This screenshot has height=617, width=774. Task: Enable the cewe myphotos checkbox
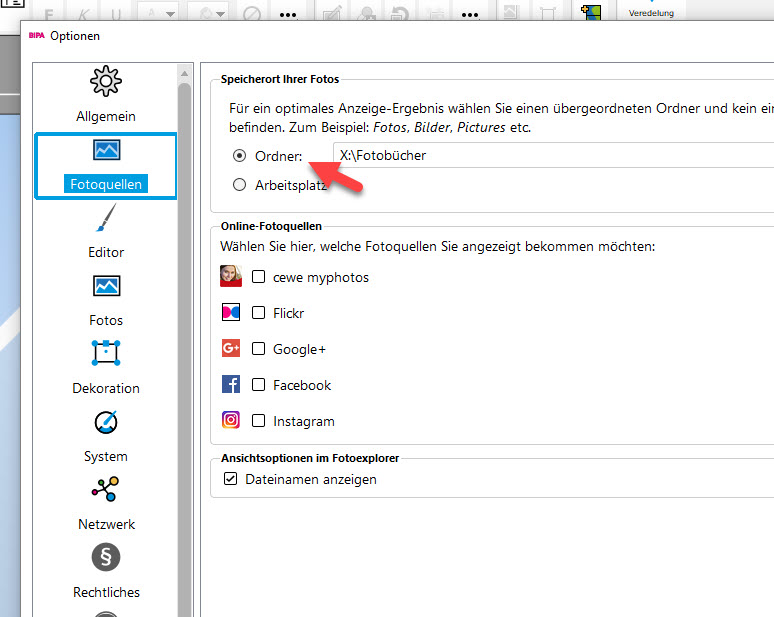pyautogui.click(x=258, y=276)
